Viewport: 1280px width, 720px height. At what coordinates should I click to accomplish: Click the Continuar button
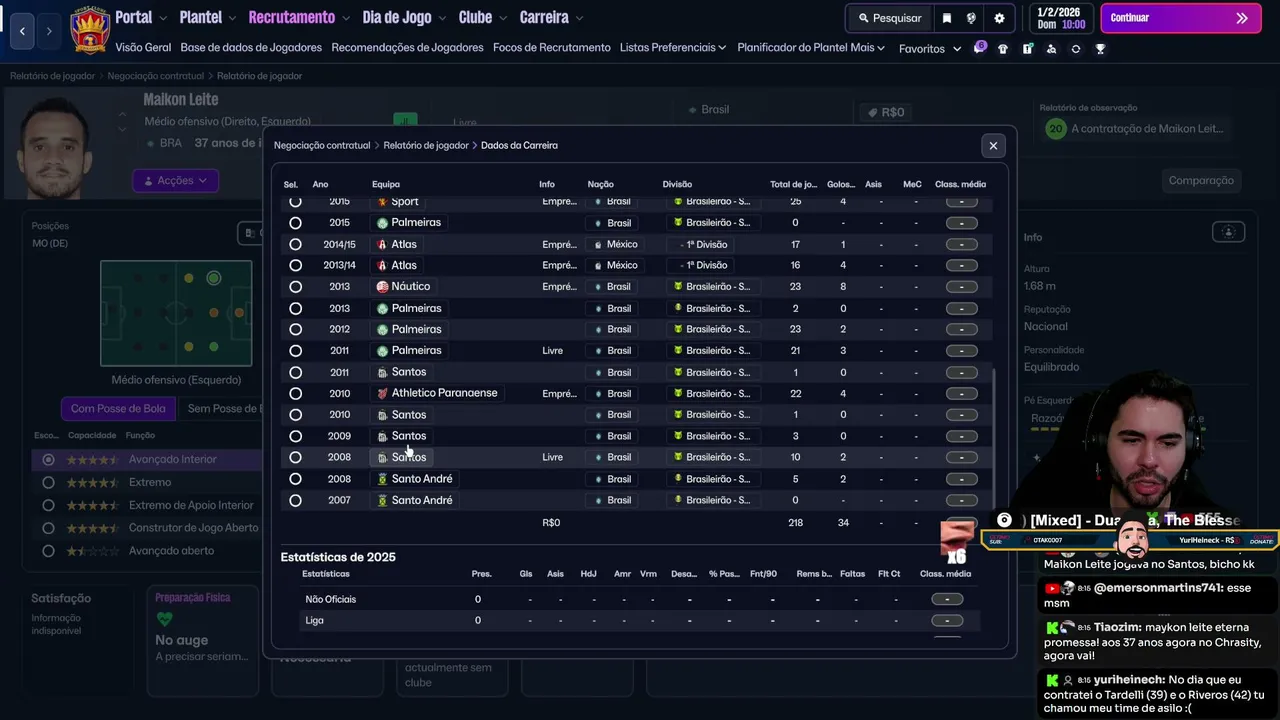[x=1180, y=18]
